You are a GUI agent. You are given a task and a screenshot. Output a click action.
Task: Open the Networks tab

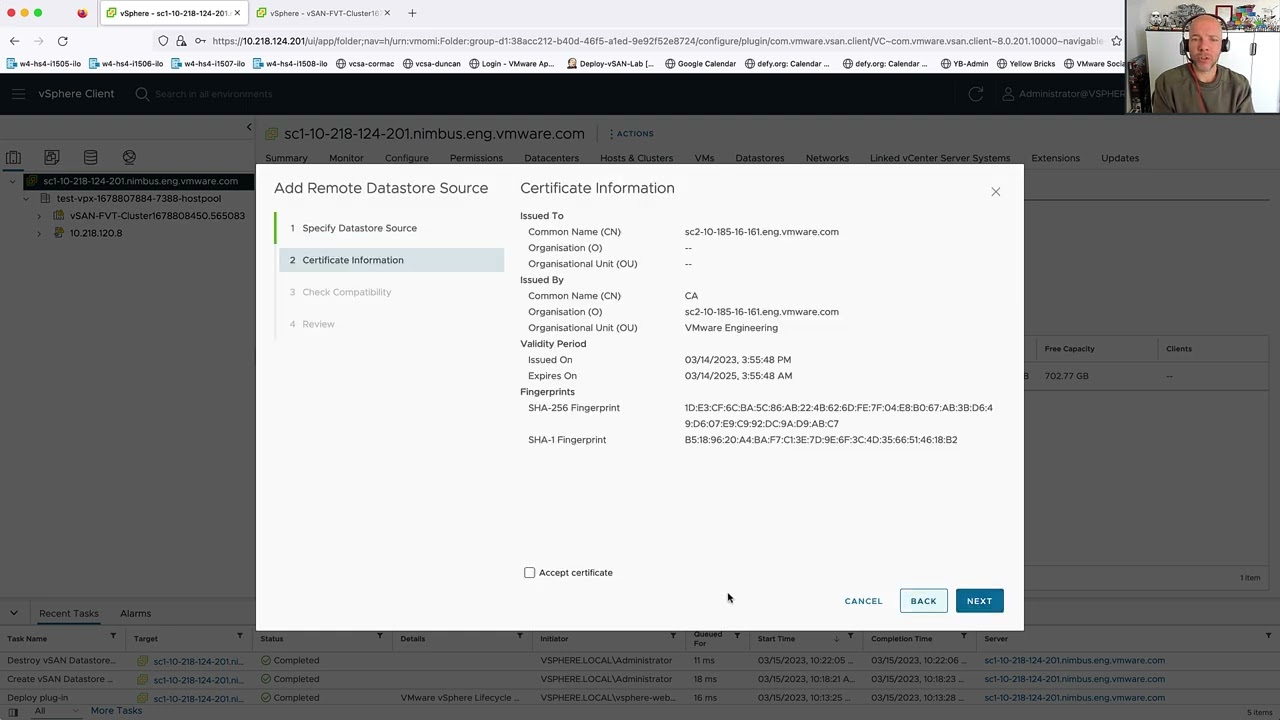click(827, 158)
